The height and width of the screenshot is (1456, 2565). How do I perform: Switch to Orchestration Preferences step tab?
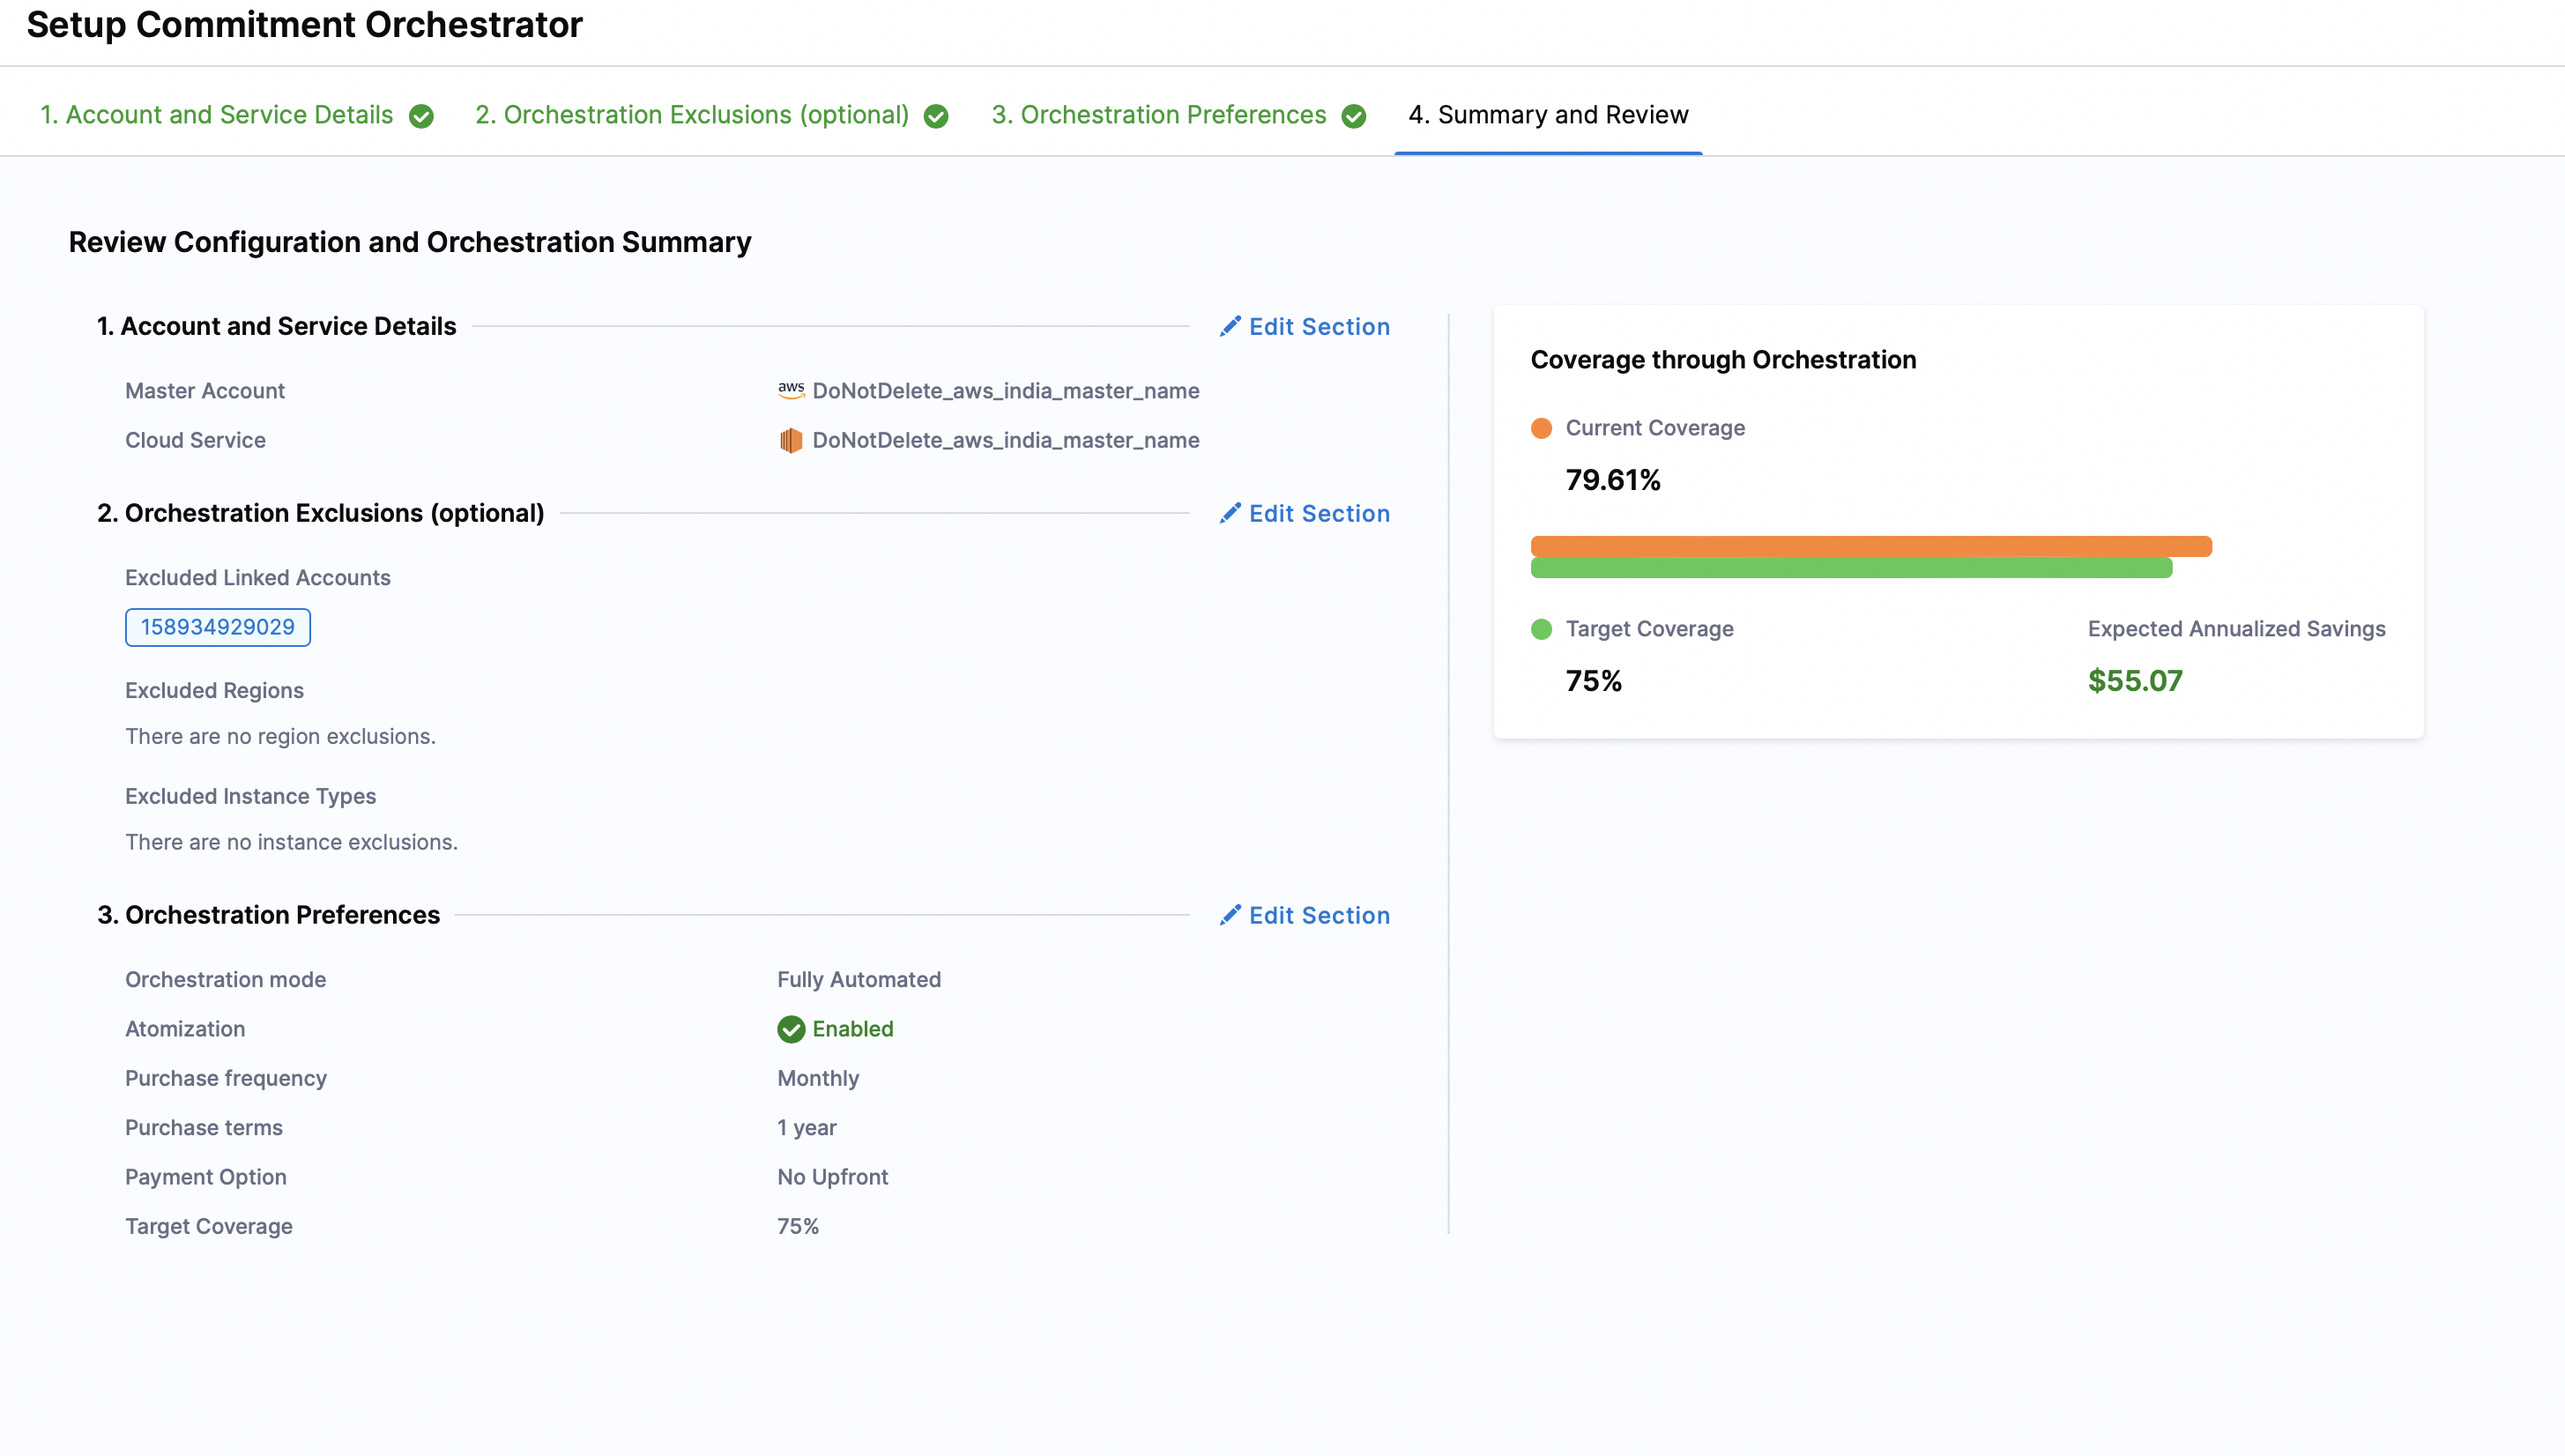coord(1159,115)
